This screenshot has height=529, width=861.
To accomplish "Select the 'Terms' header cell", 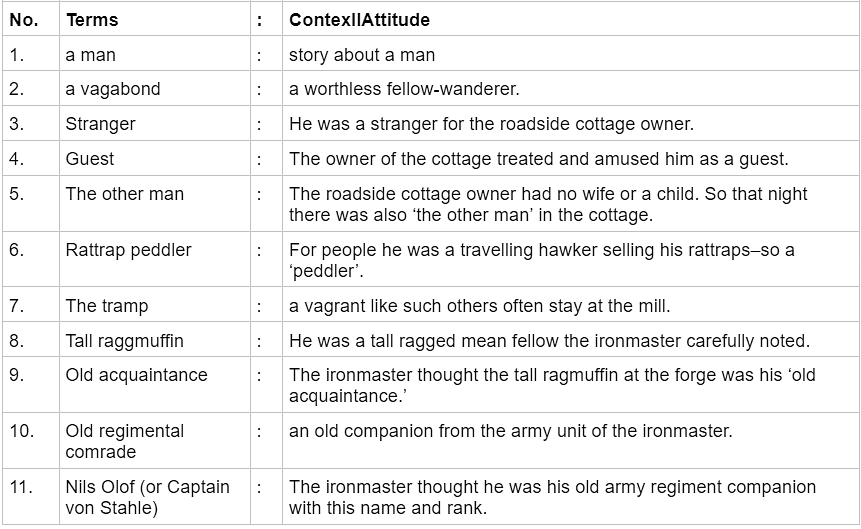I will (x=155, y=19).
